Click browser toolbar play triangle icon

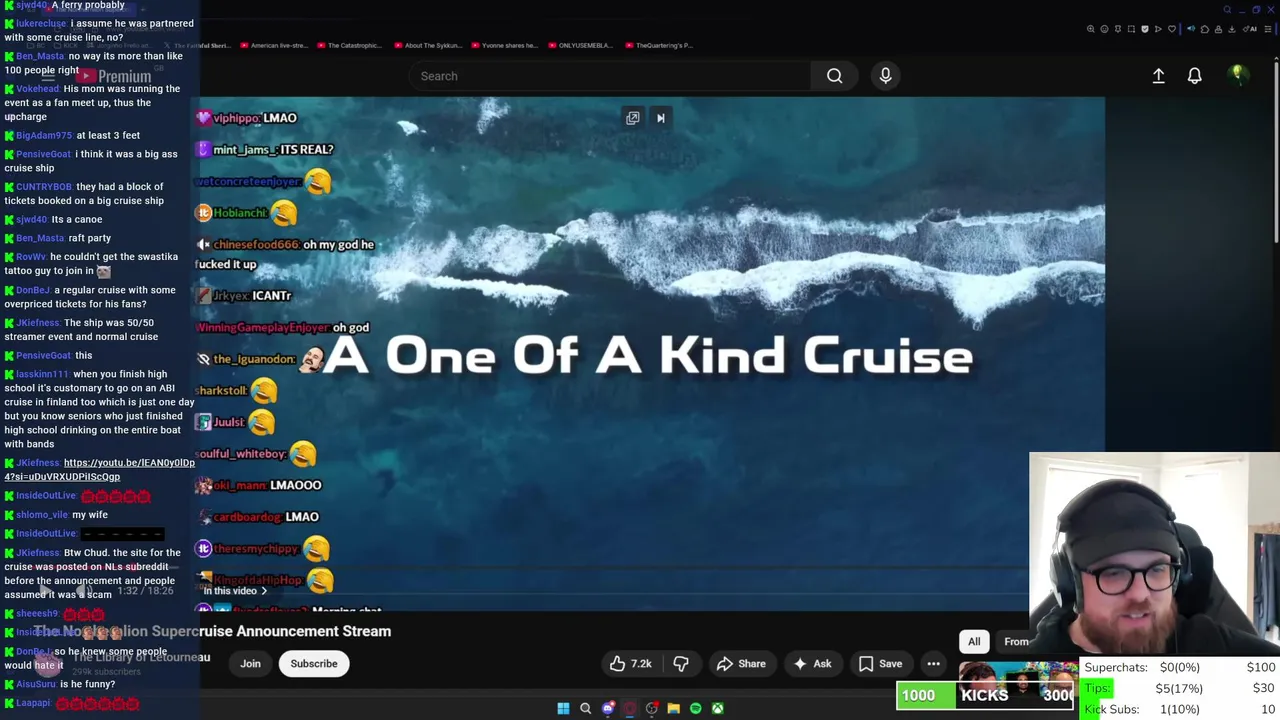click(x=1158, y=29)
